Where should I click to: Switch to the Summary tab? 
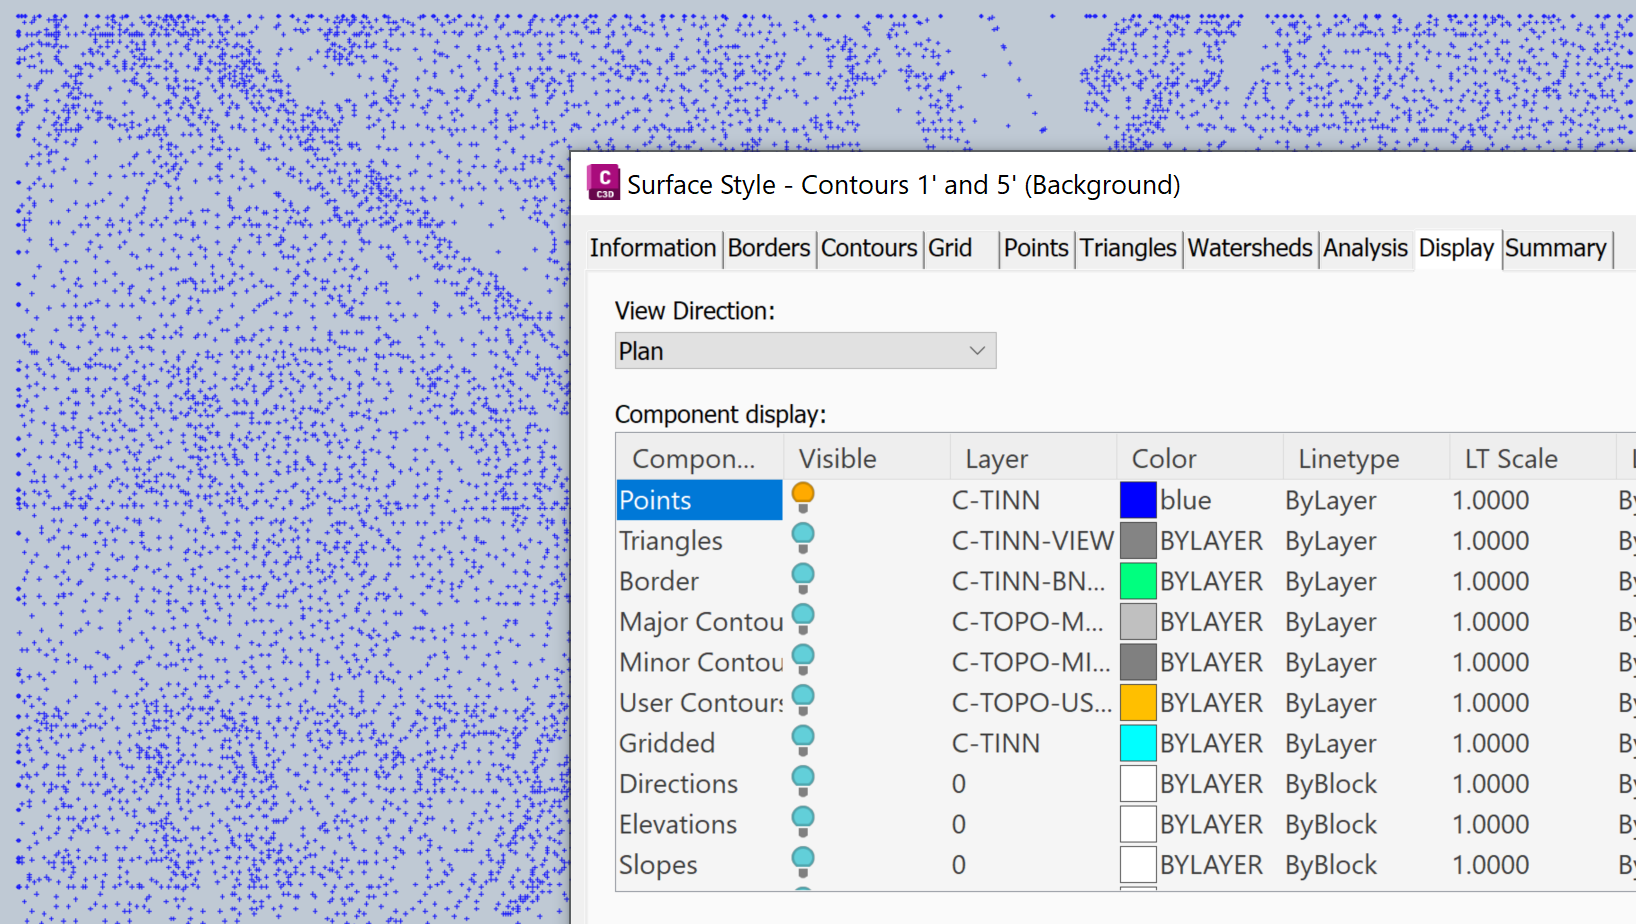(x=1556, y=248)
